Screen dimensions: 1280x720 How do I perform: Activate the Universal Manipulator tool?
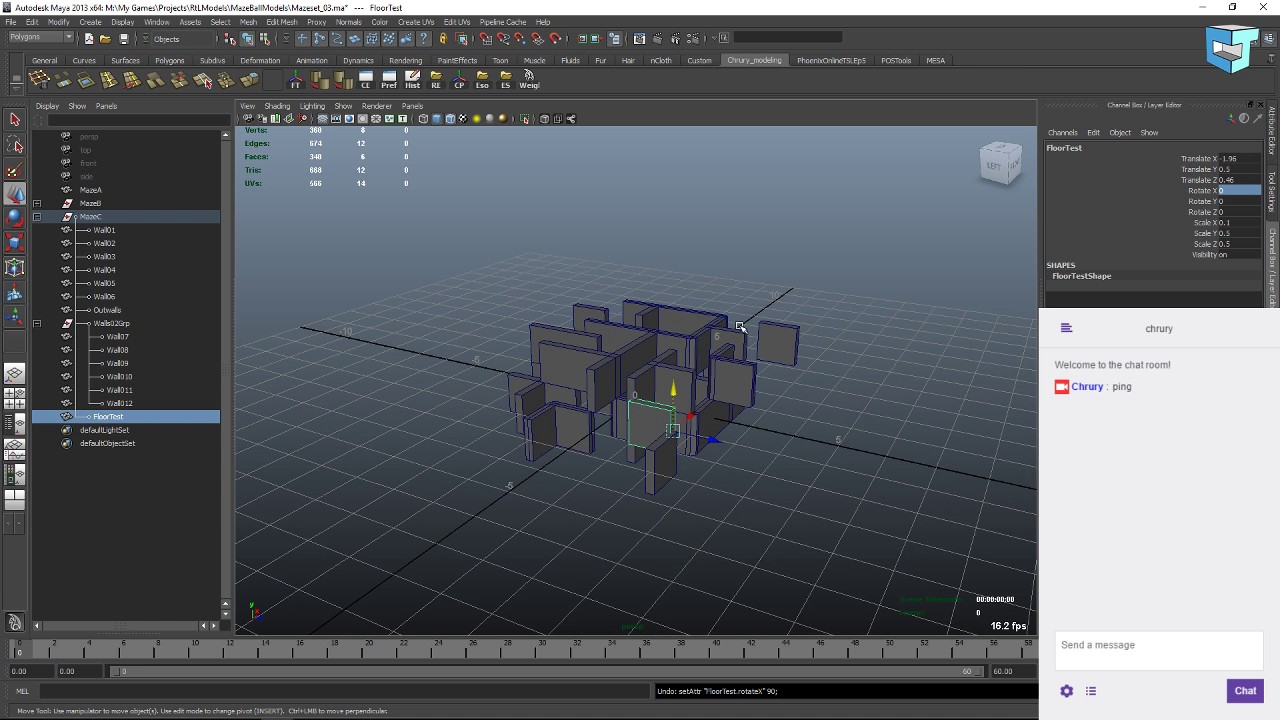pyautogui.click(x=14, y=267)
